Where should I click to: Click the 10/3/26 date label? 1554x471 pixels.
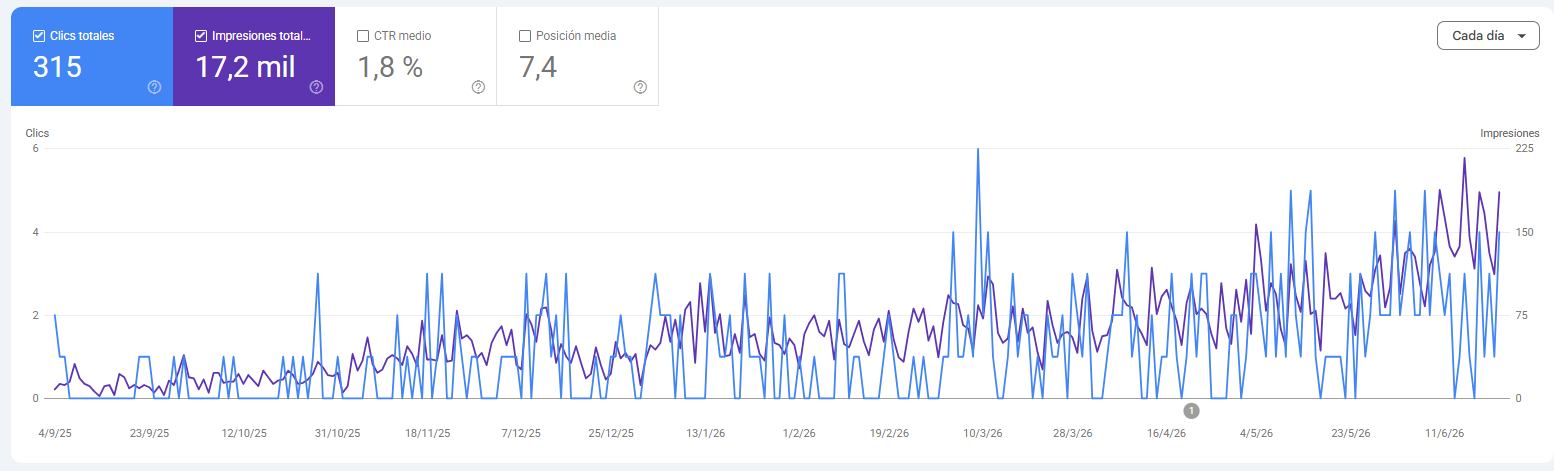coord(982,433)
